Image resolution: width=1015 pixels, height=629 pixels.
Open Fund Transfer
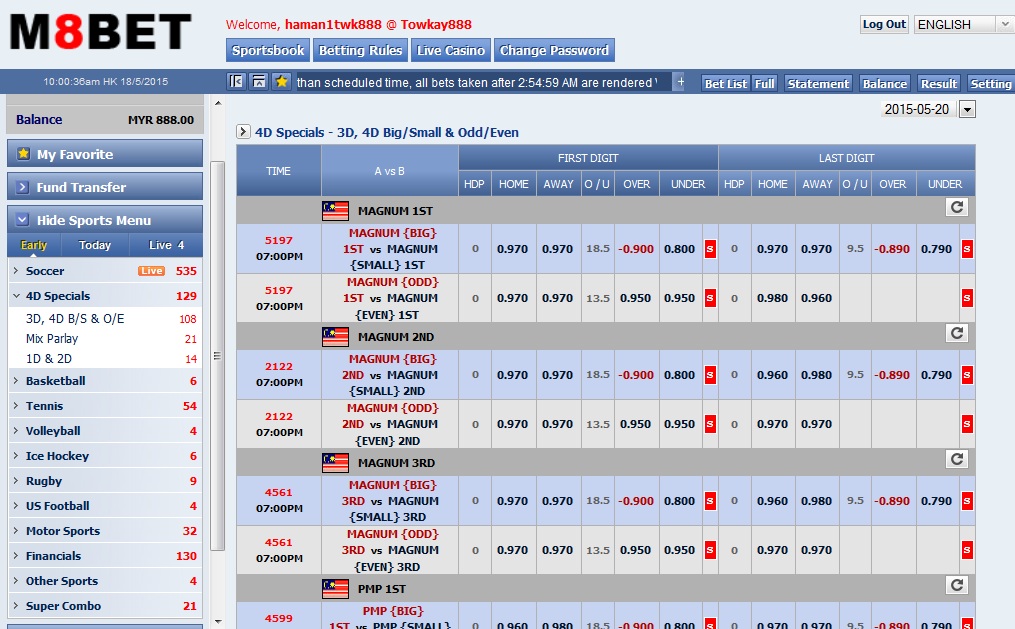pos(105,187)
